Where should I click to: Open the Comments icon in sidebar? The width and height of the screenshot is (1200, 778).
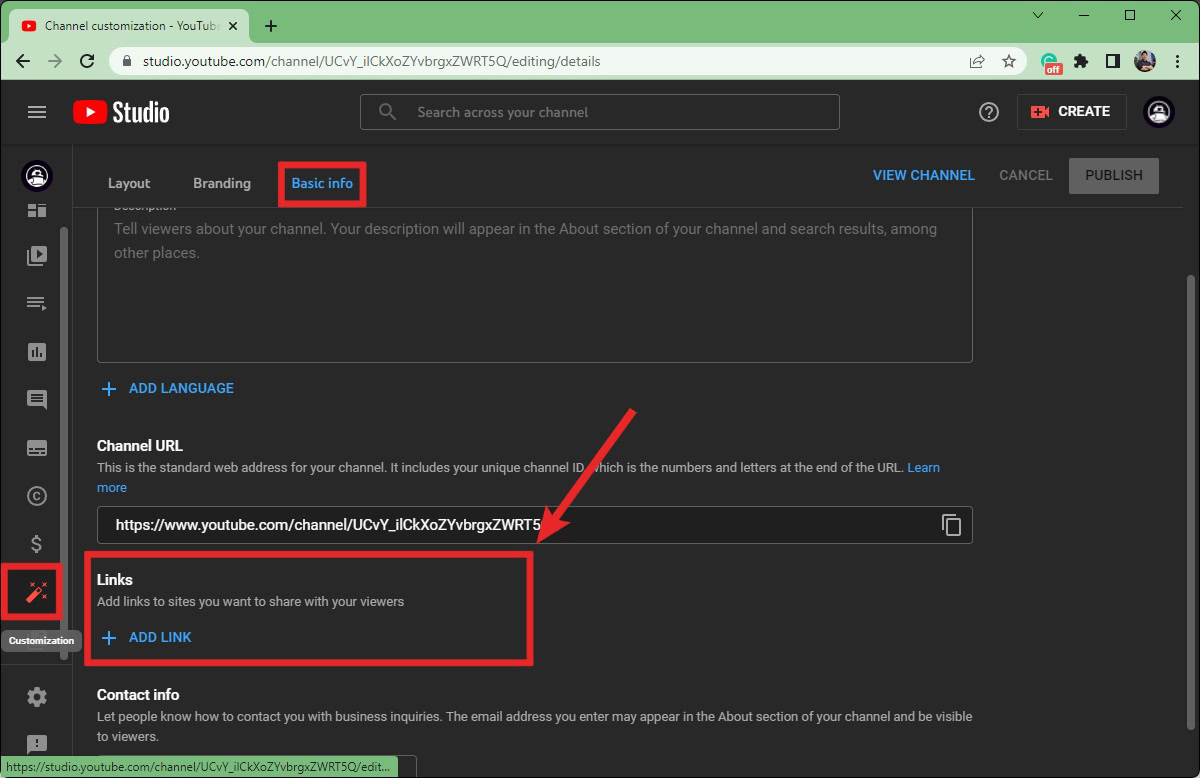37,400
